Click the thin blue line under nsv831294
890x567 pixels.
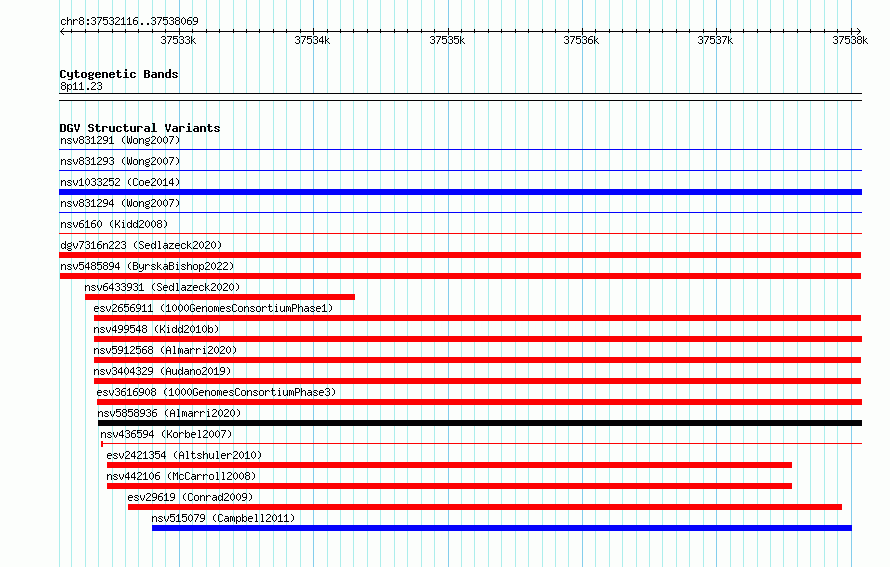tap(460, 213)
